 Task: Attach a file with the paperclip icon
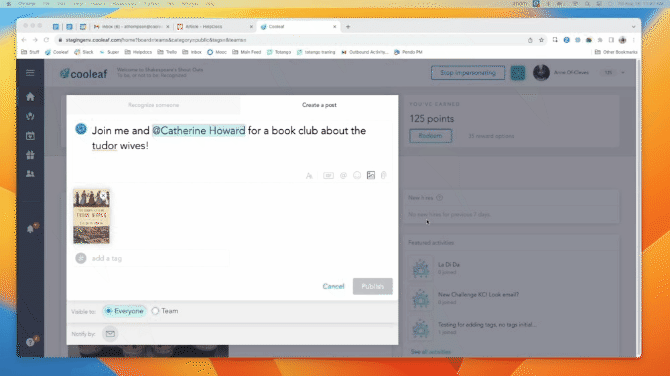pyautogui.click(x=384, y=175)
